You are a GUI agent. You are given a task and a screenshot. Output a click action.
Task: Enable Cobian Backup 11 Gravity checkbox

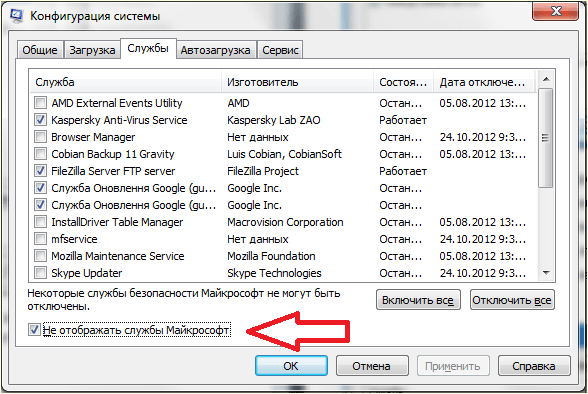coord(40,154)
